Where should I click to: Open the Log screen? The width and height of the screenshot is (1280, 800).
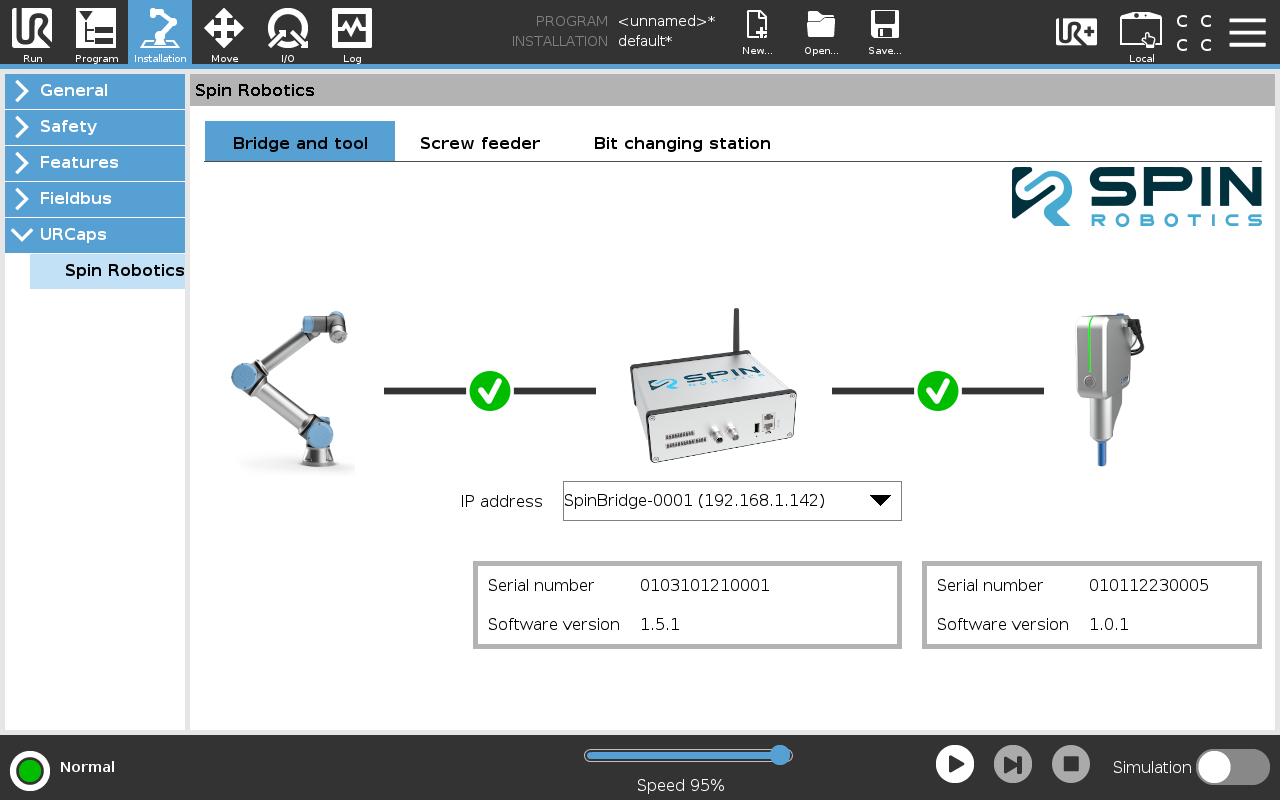click(x=352, y=34)
